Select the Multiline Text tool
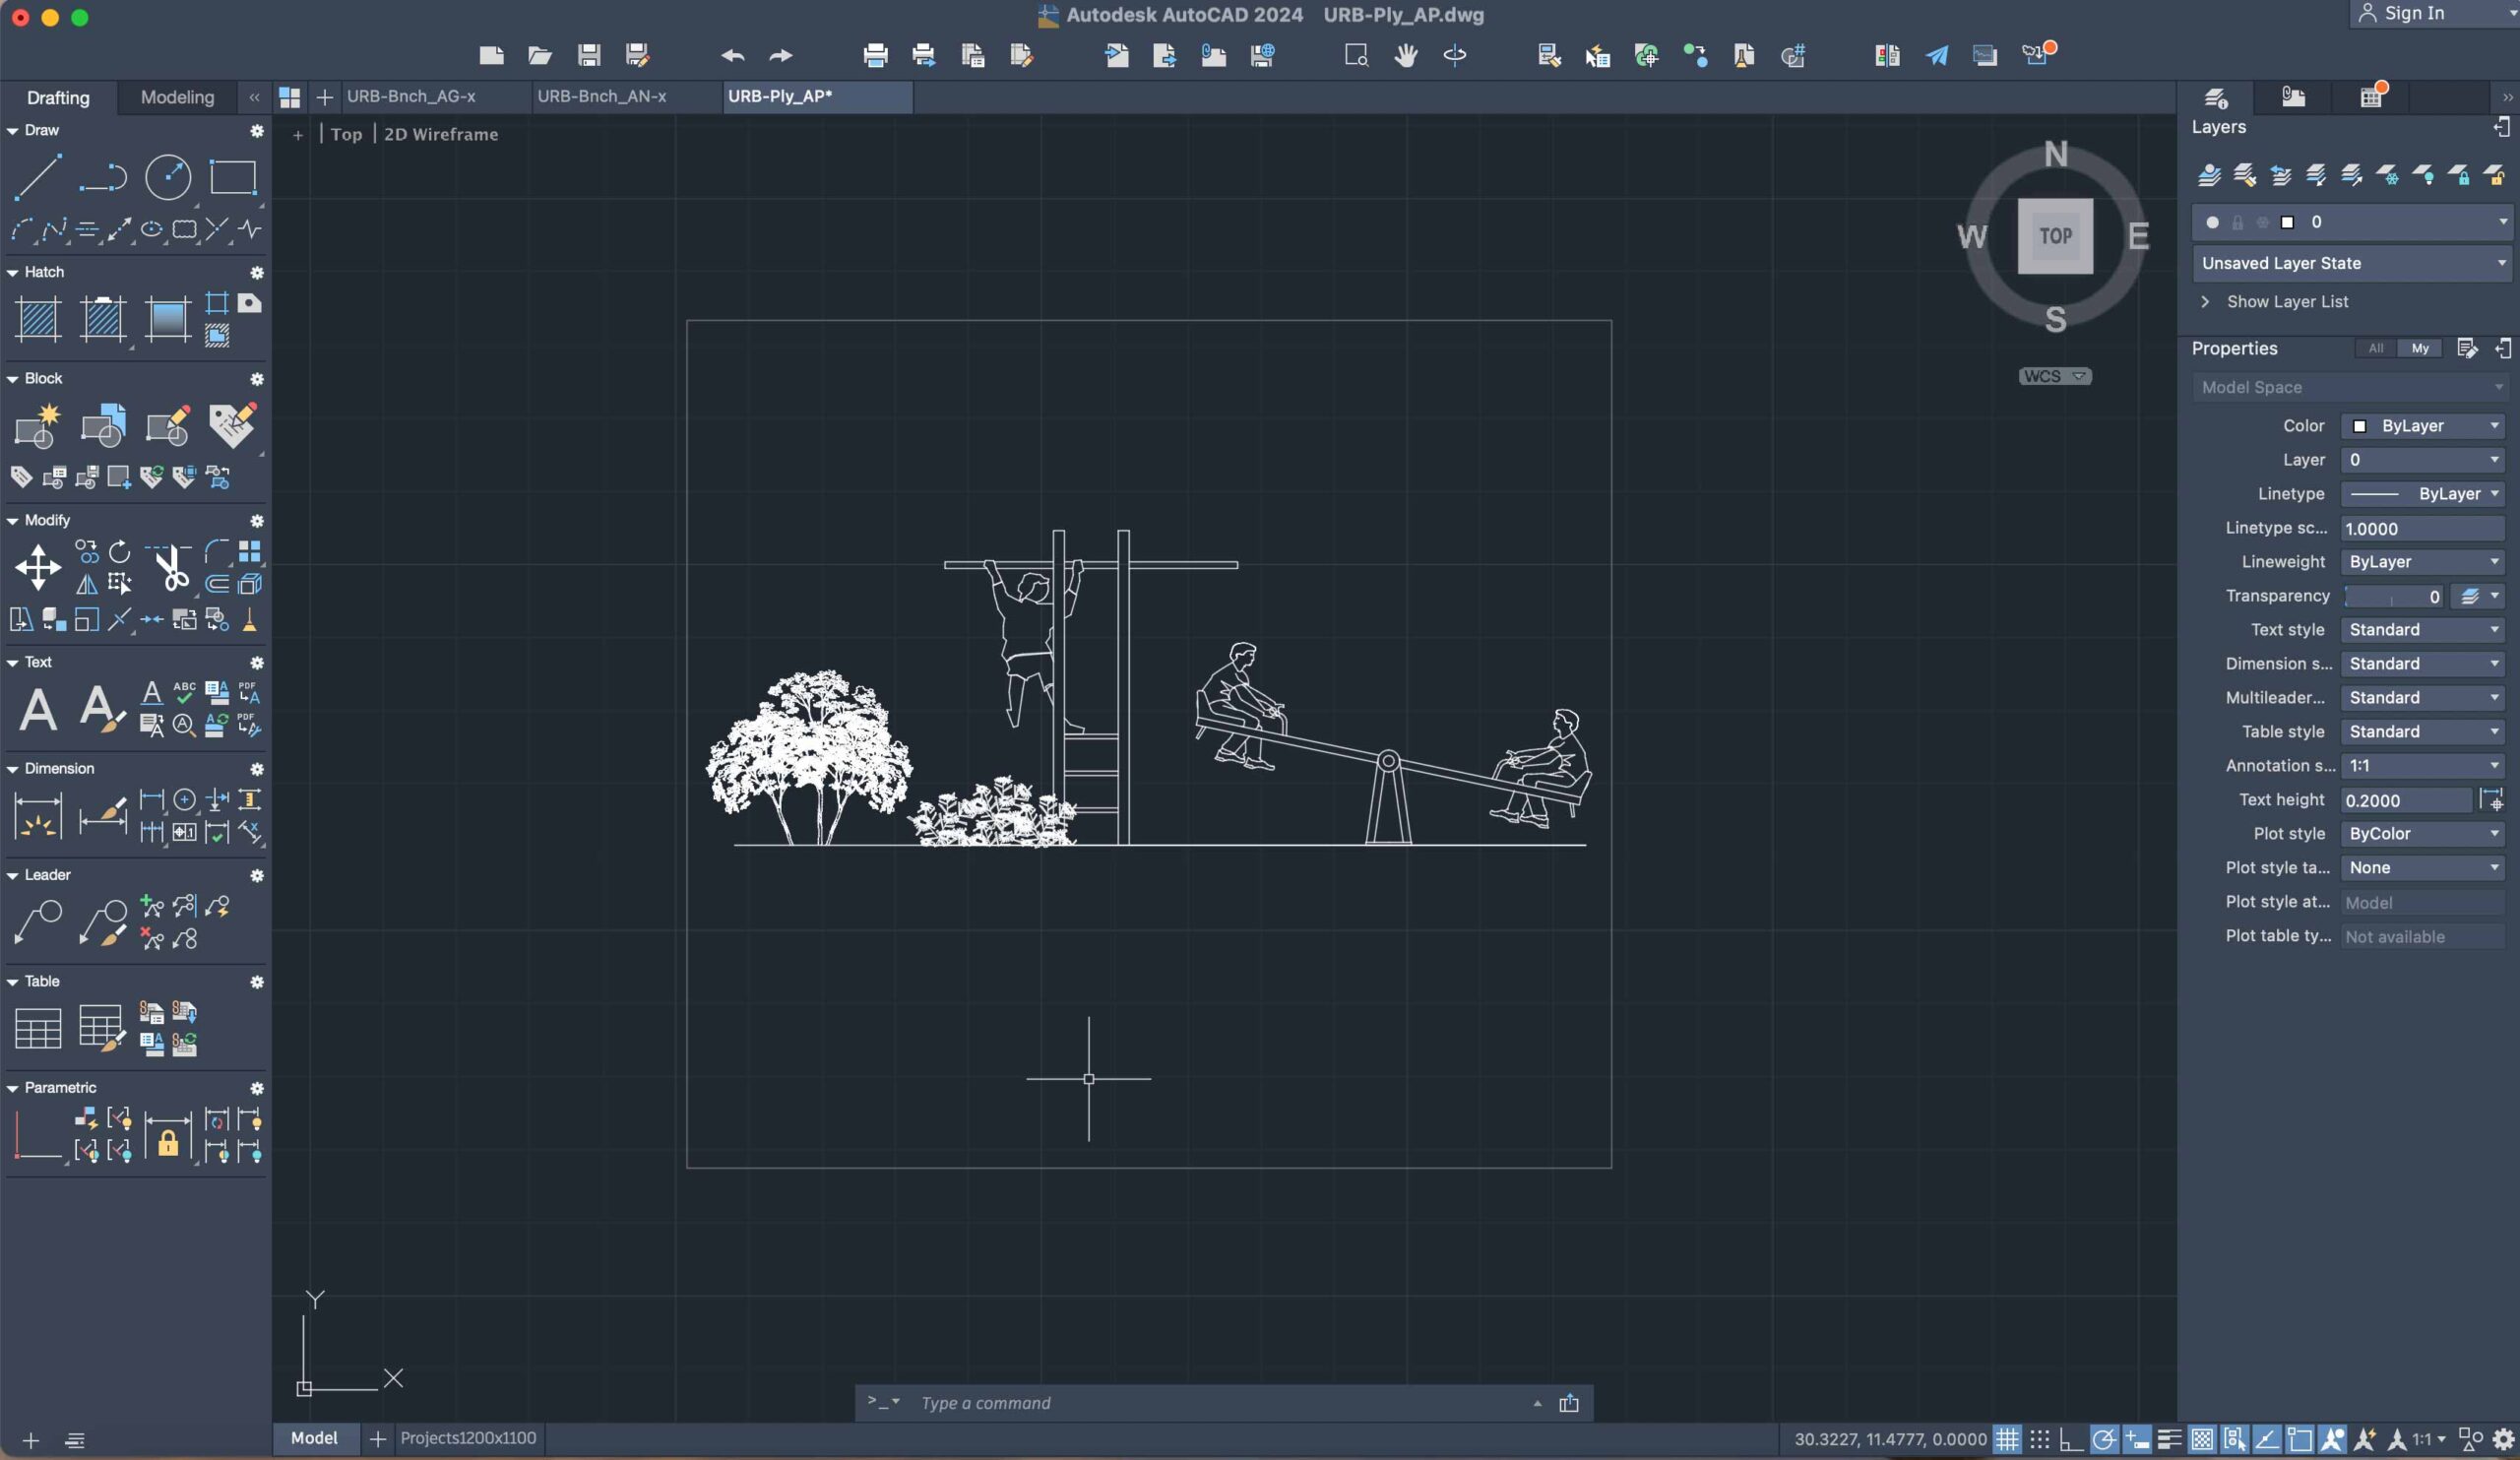Screen dimensions: 2520x1460 38,710
